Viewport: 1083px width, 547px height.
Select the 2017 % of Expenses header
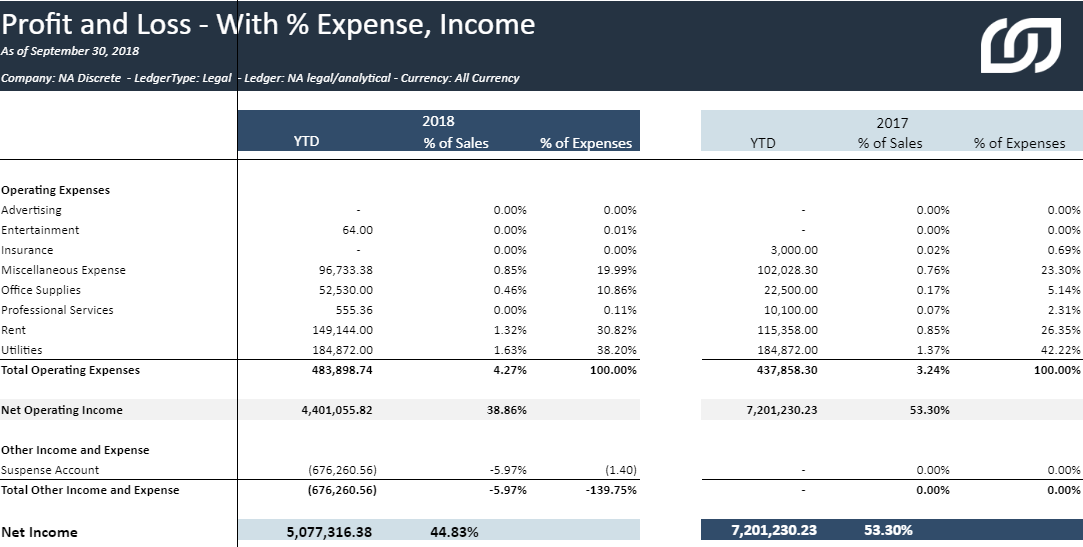click(1019, 143)
